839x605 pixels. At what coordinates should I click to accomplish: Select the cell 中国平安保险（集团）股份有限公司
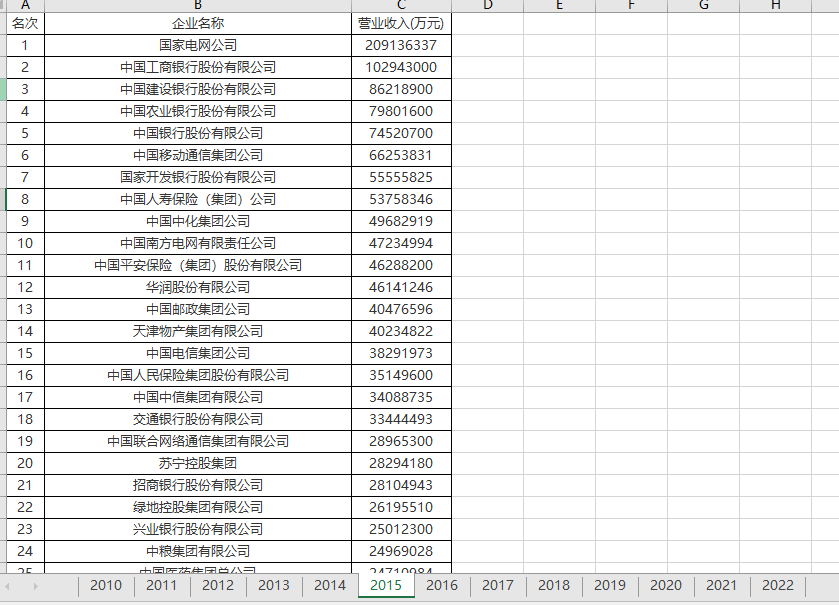[x=198, y=265]
